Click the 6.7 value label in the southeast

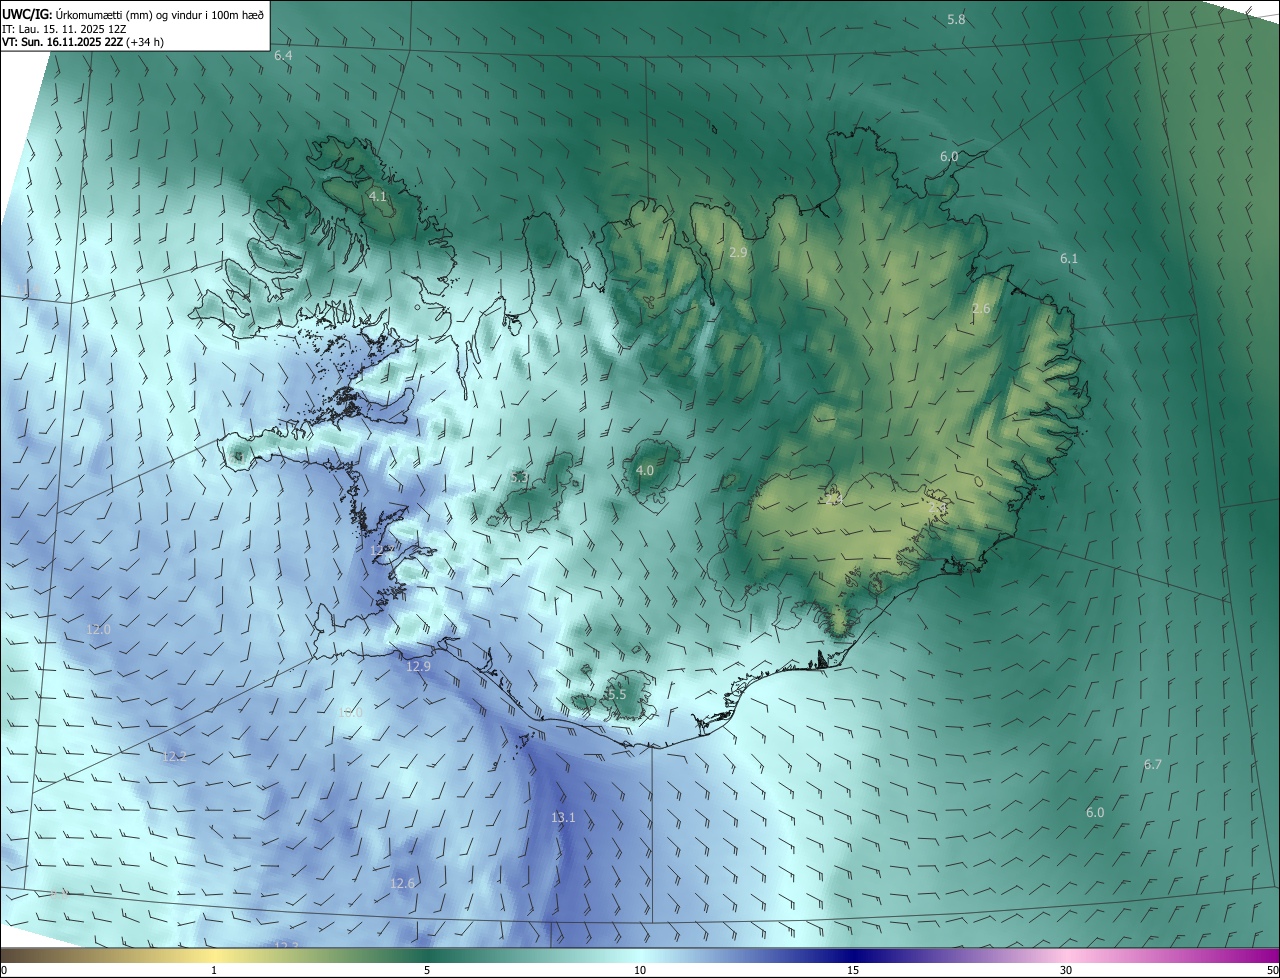click(1153, 765)
